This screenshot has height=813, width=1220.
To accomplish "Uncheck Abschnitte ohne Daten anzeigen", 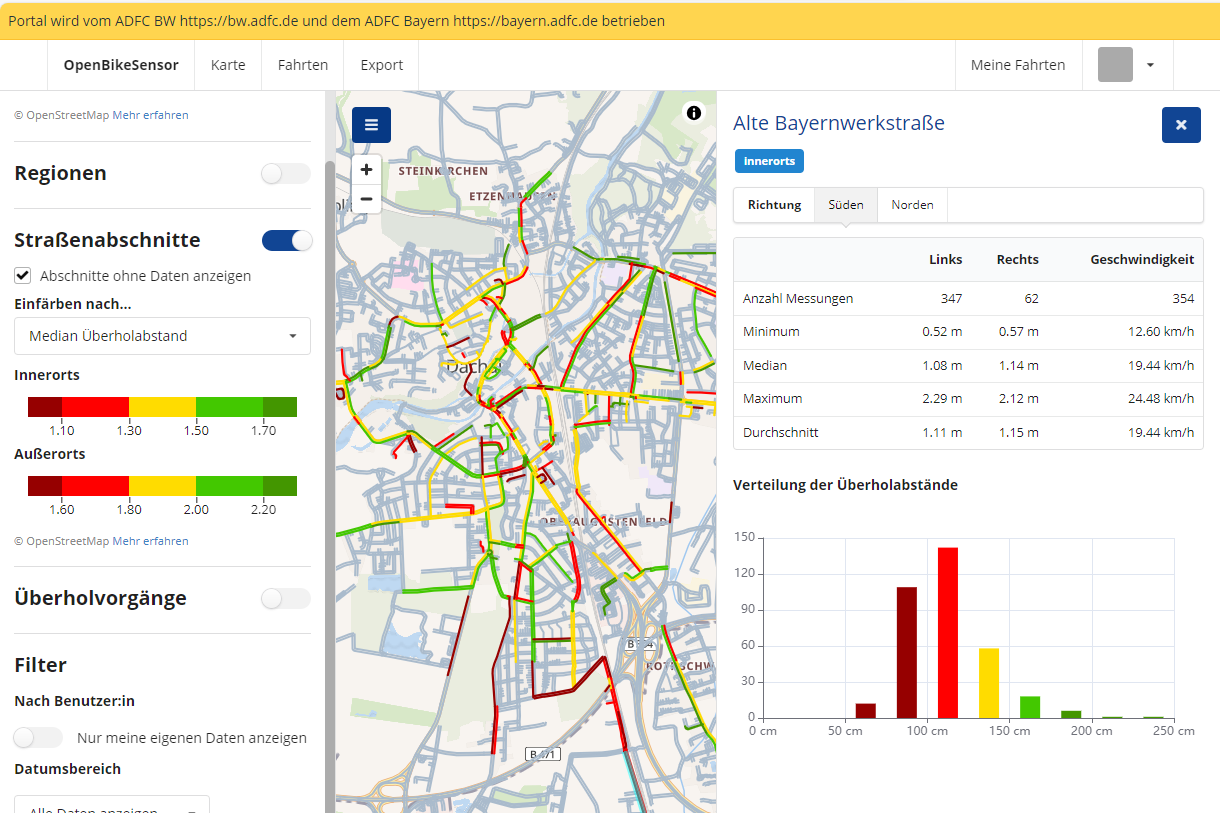I will click(x=23, y=276).
